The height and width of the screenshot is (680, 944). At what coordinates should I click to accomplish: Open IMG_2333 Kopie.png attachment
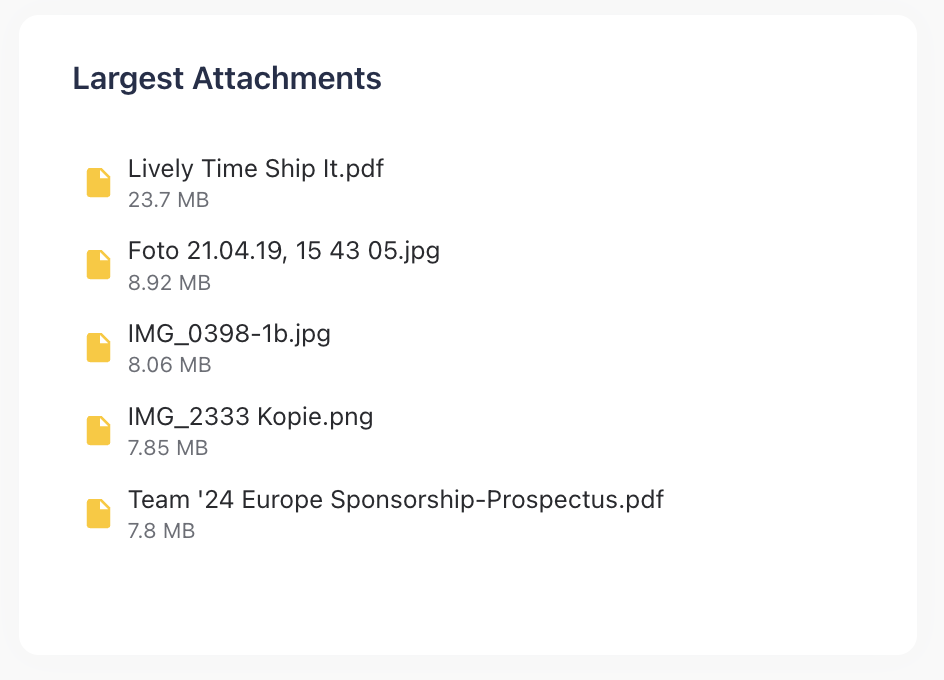(250, 416)
